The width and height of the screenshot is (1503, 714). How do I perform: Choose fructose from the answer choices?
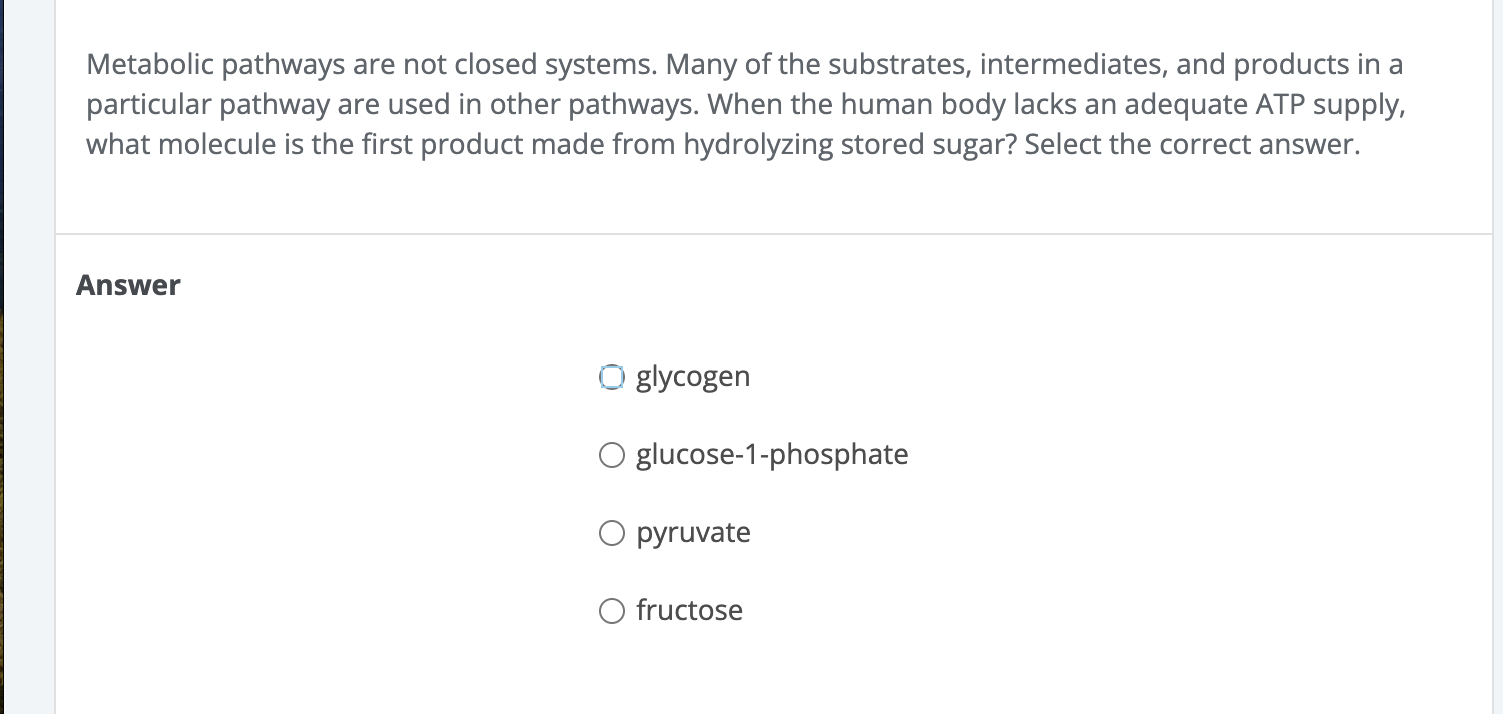pyautogui.click(x=612, y=610)
